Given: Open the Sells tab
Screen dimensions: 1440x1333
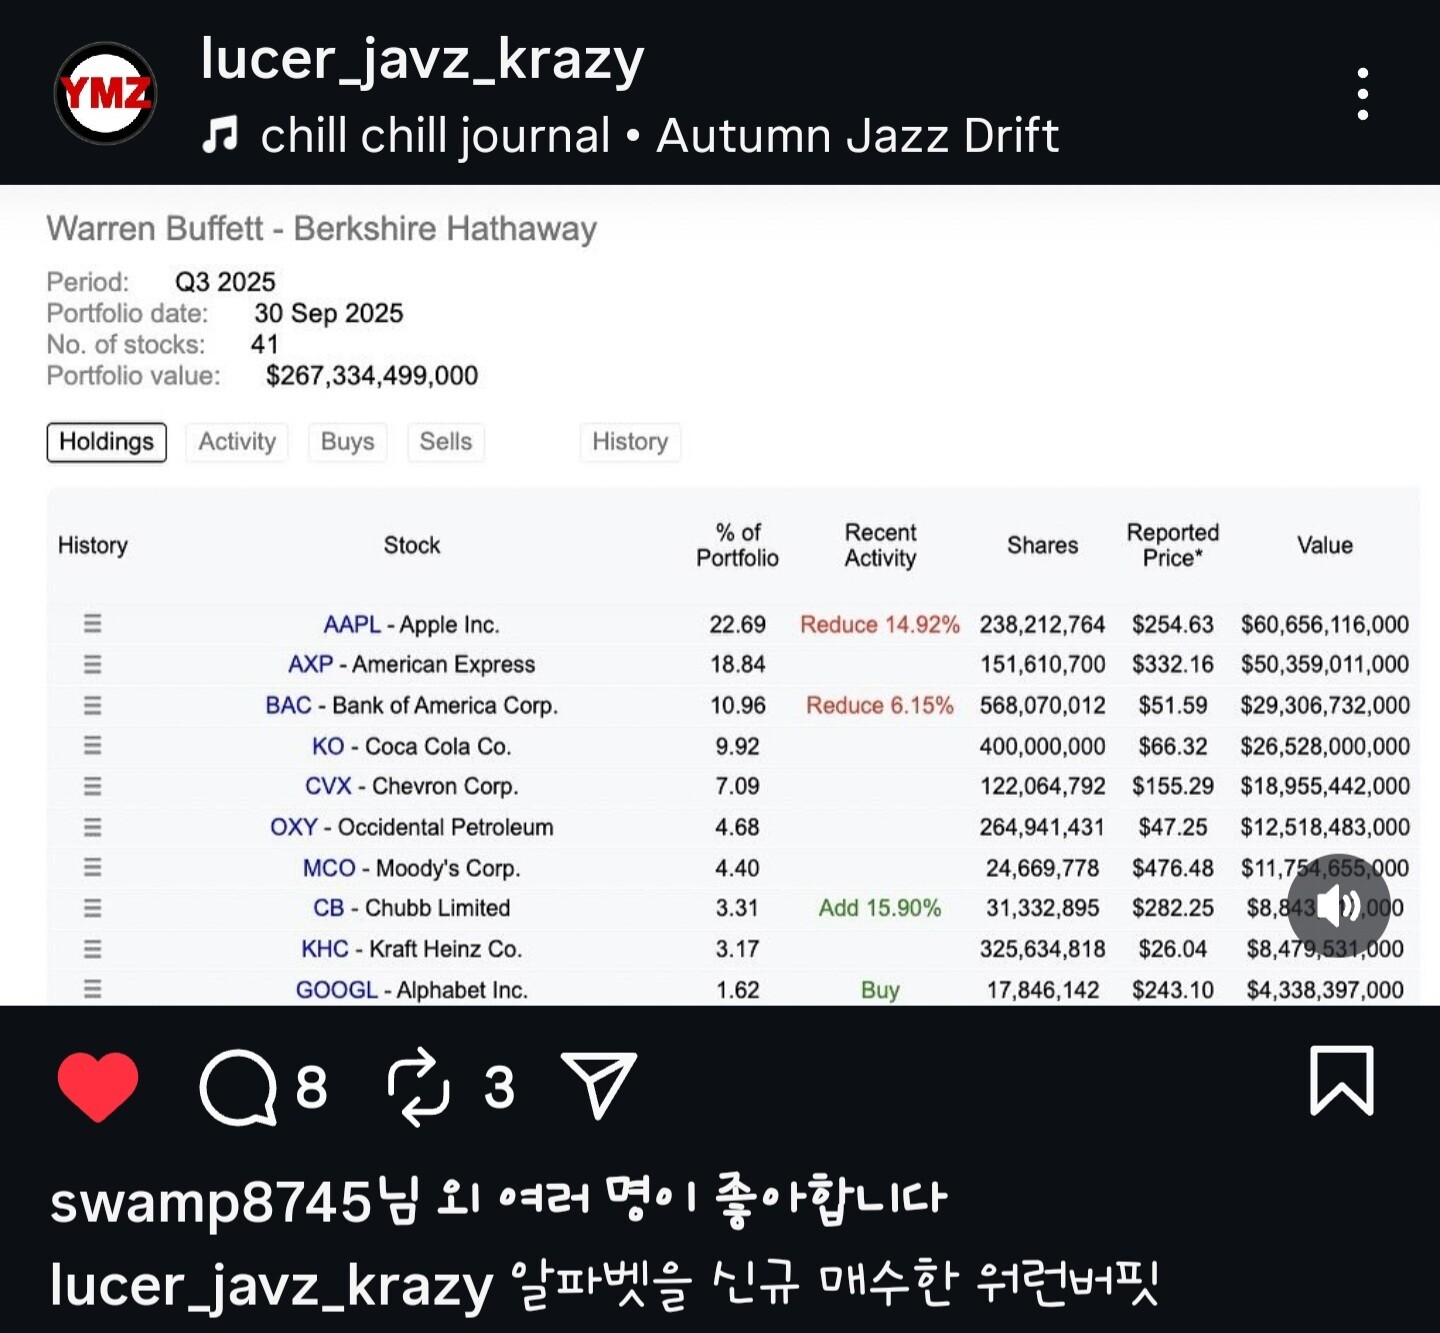Looking at the screenshot, I should click(x=445, y=442).
